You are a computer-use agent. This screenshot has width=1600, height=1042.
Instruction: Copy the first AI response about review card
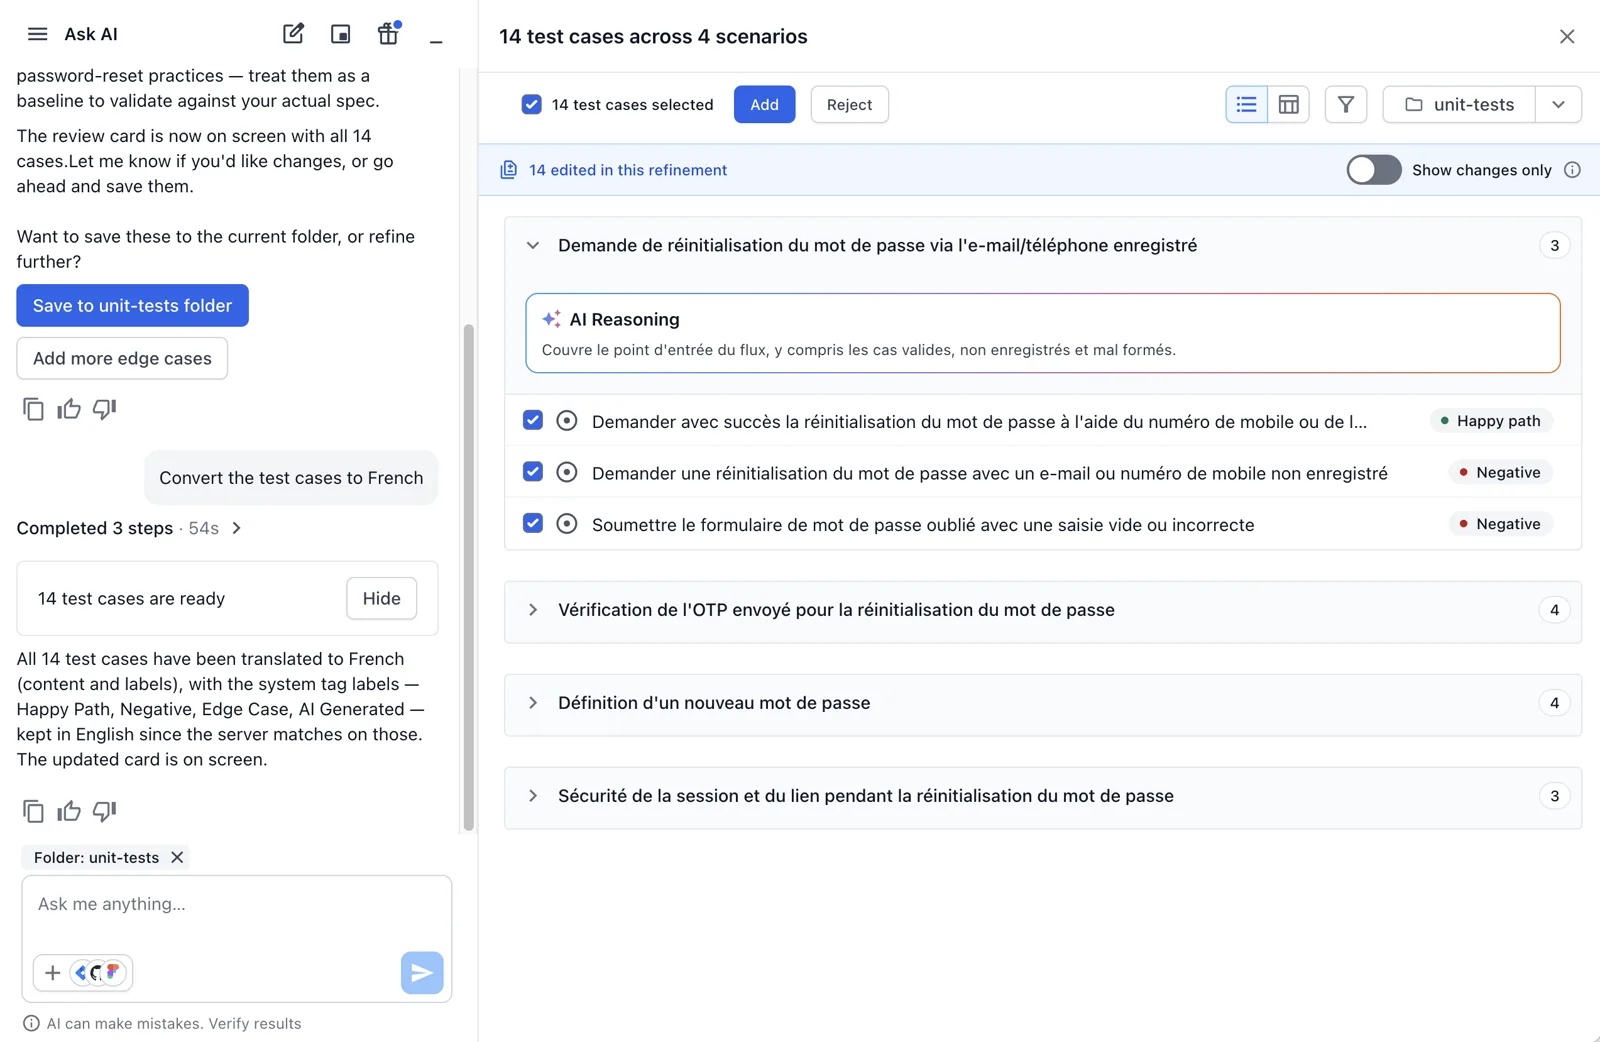coord(33,409)
